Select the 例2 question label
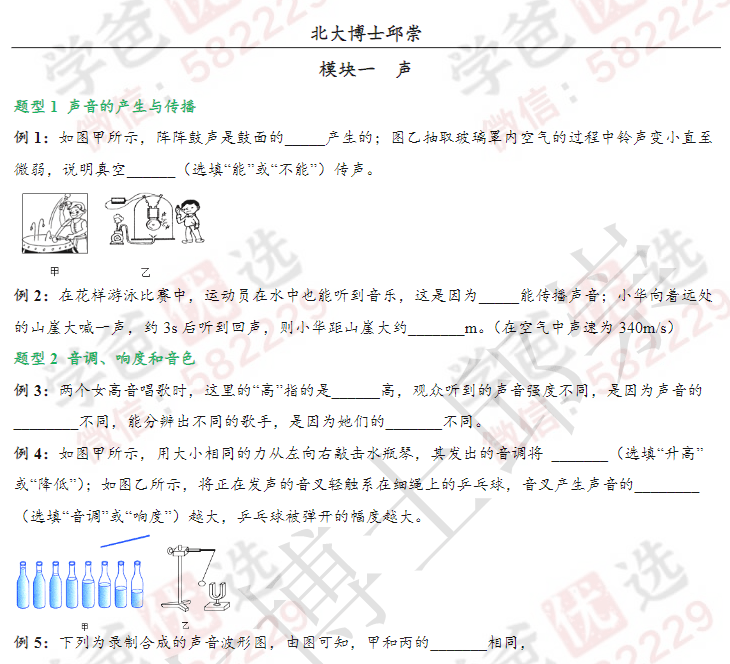Image resolution: width=730 pixels, height=664 pixels. [x=31, y=295]
